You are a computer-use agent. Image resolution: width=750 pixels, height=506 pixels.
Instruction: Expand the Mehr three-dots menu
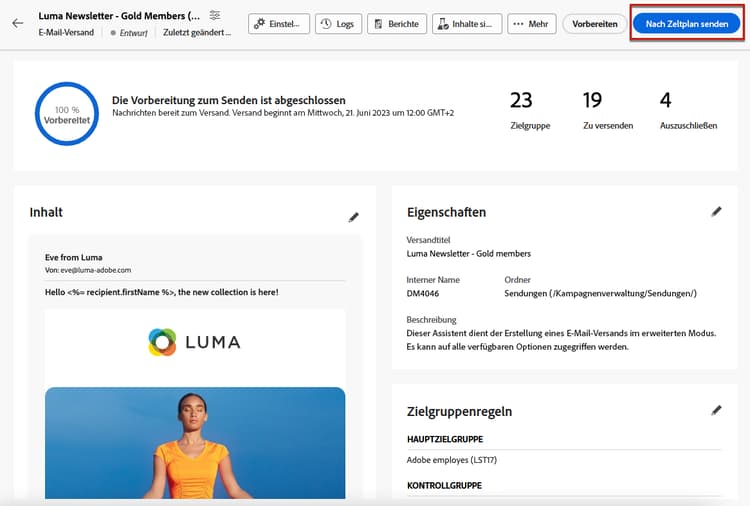531,24
